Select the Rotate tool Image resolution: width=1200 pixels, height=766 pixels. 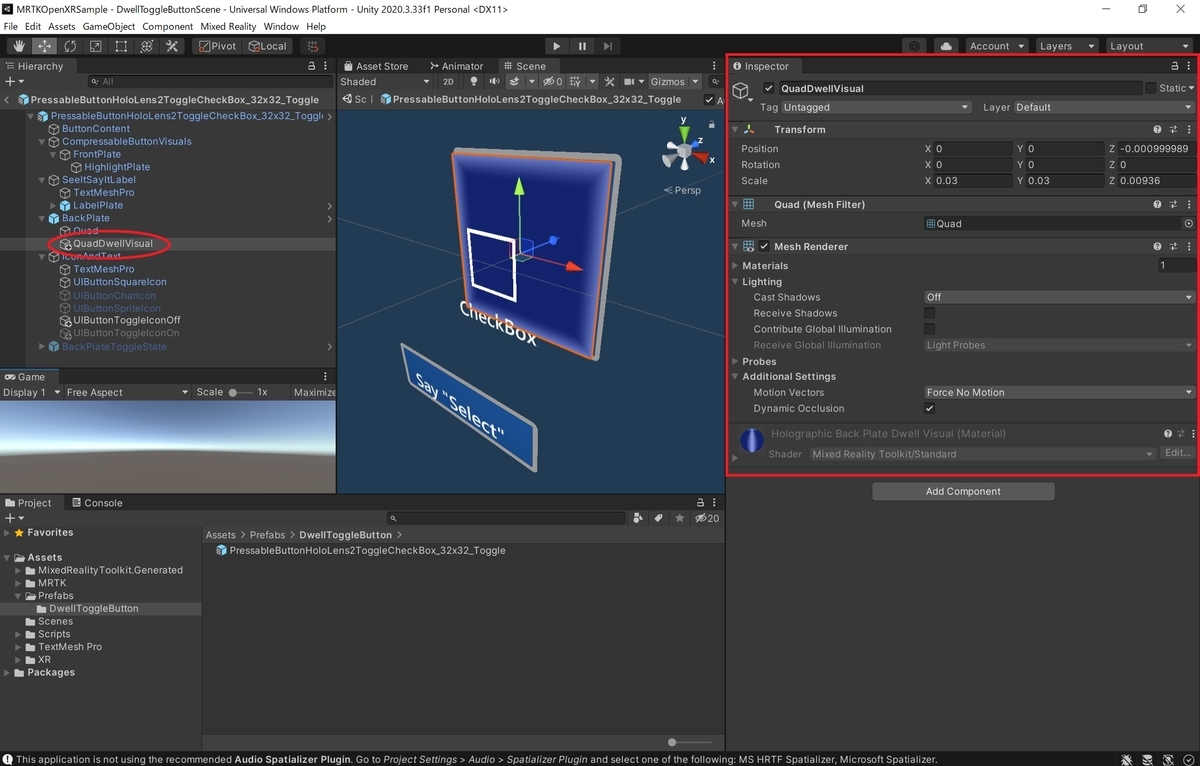pos(70,46)
